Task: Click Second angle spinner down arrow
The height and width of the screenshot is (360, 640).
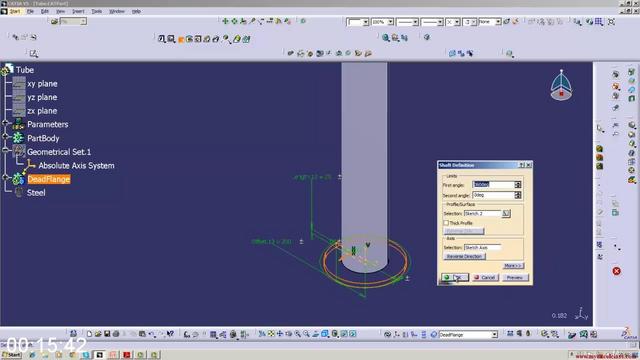Action: point(518,197)
